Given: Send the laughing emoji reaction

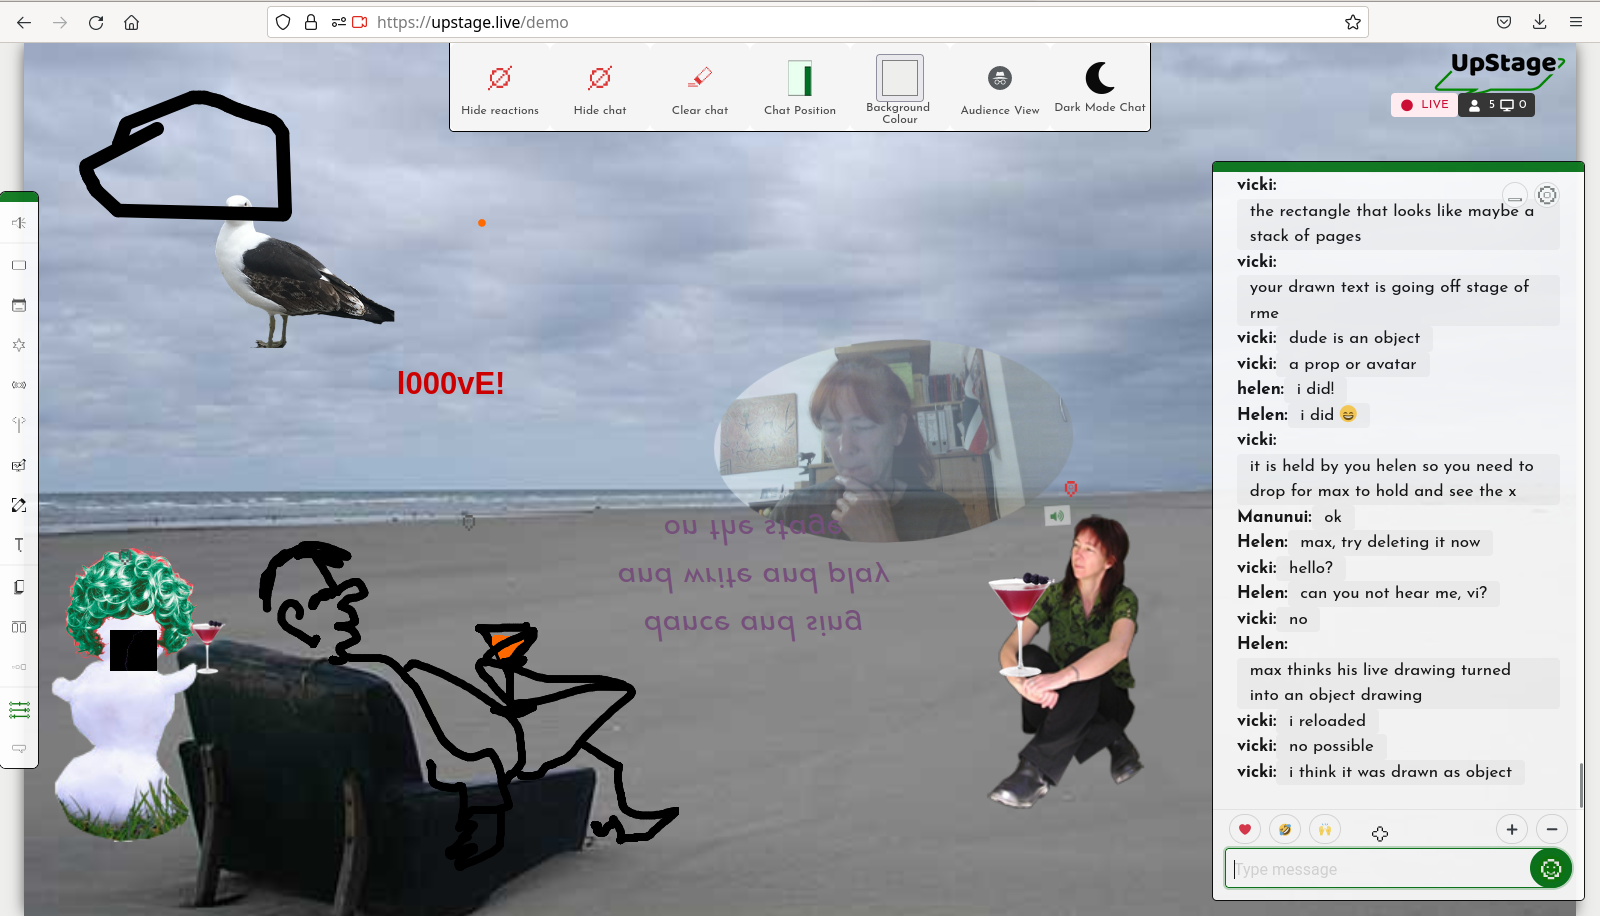Looking at the screenshot, I should (x=1285, y=829).
